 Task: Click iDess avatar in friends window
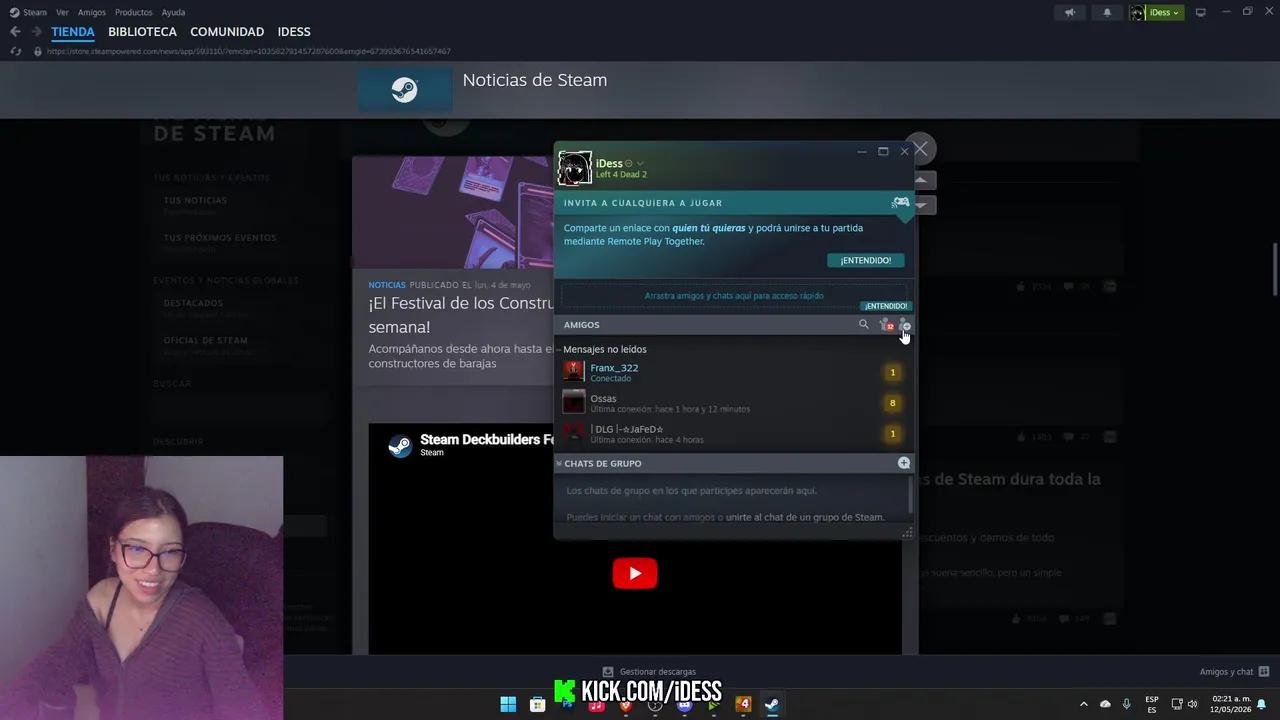click(575, 168)
